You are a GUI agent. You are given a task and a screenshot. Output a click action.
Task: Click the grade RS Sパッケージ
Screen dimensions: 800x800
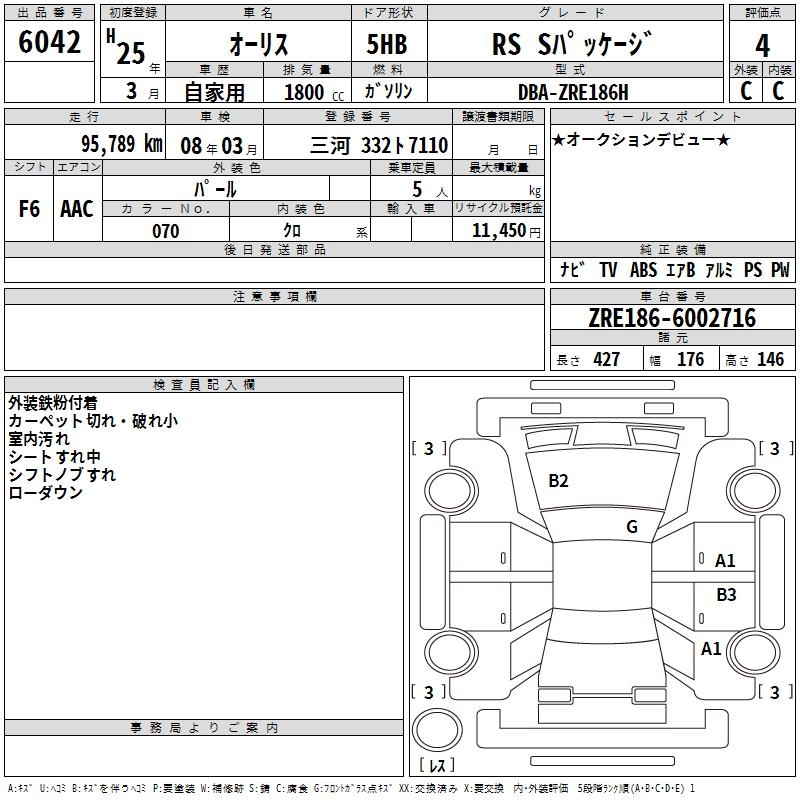pyautogui.click(x=572, y=43)
